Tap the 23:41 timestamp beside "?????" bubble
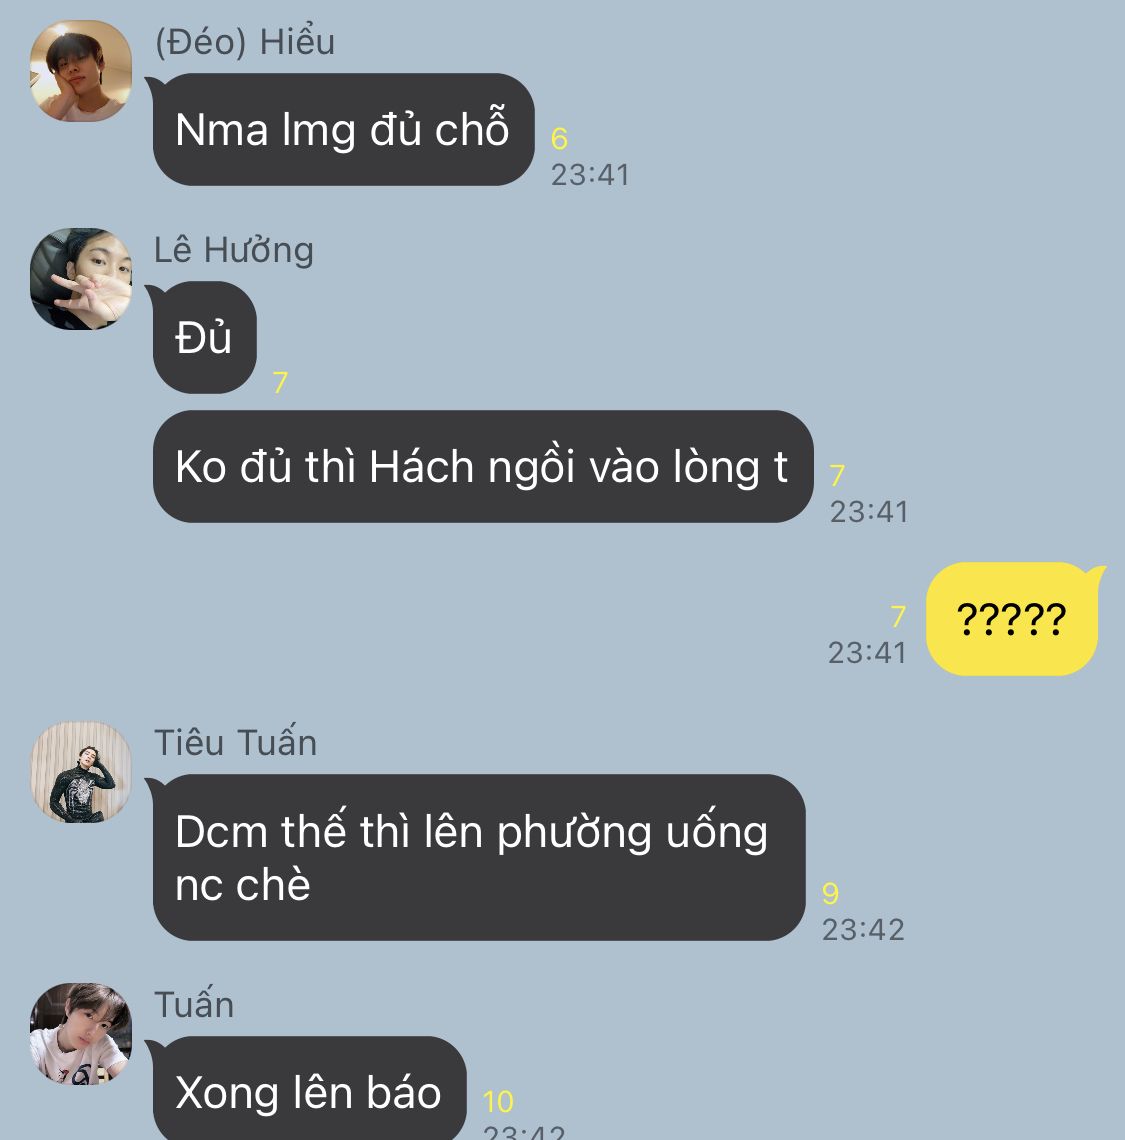Viewport: 1125px width, 1140px height. [x=868, y=653]
